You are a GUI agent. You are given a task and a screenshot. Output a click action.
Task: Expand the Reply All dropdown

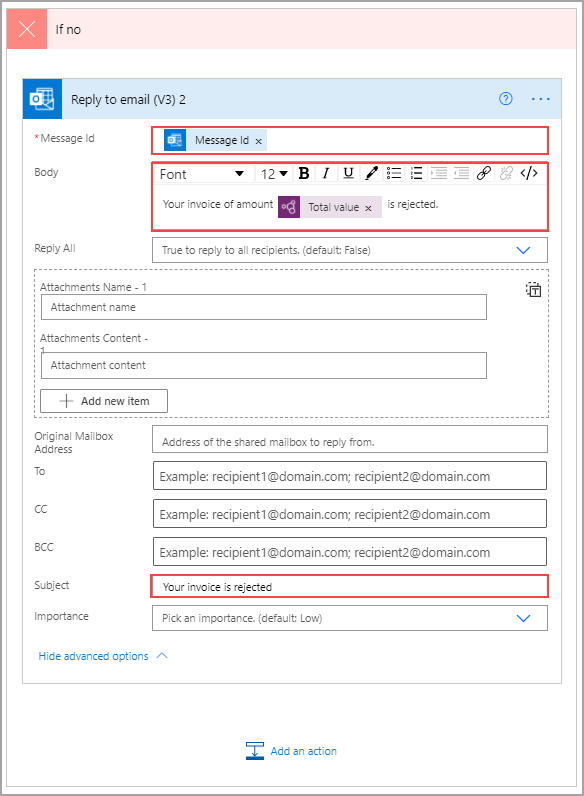pos(523,250)
